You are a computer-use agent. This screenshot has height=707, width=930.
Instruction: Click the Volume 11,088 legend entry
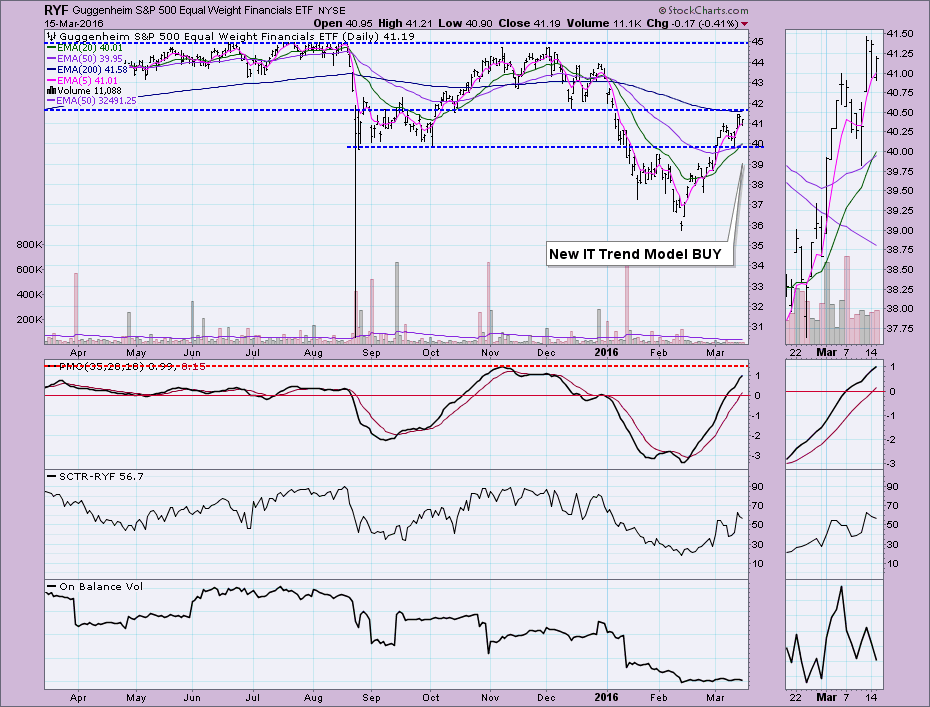tap(84, 91)
